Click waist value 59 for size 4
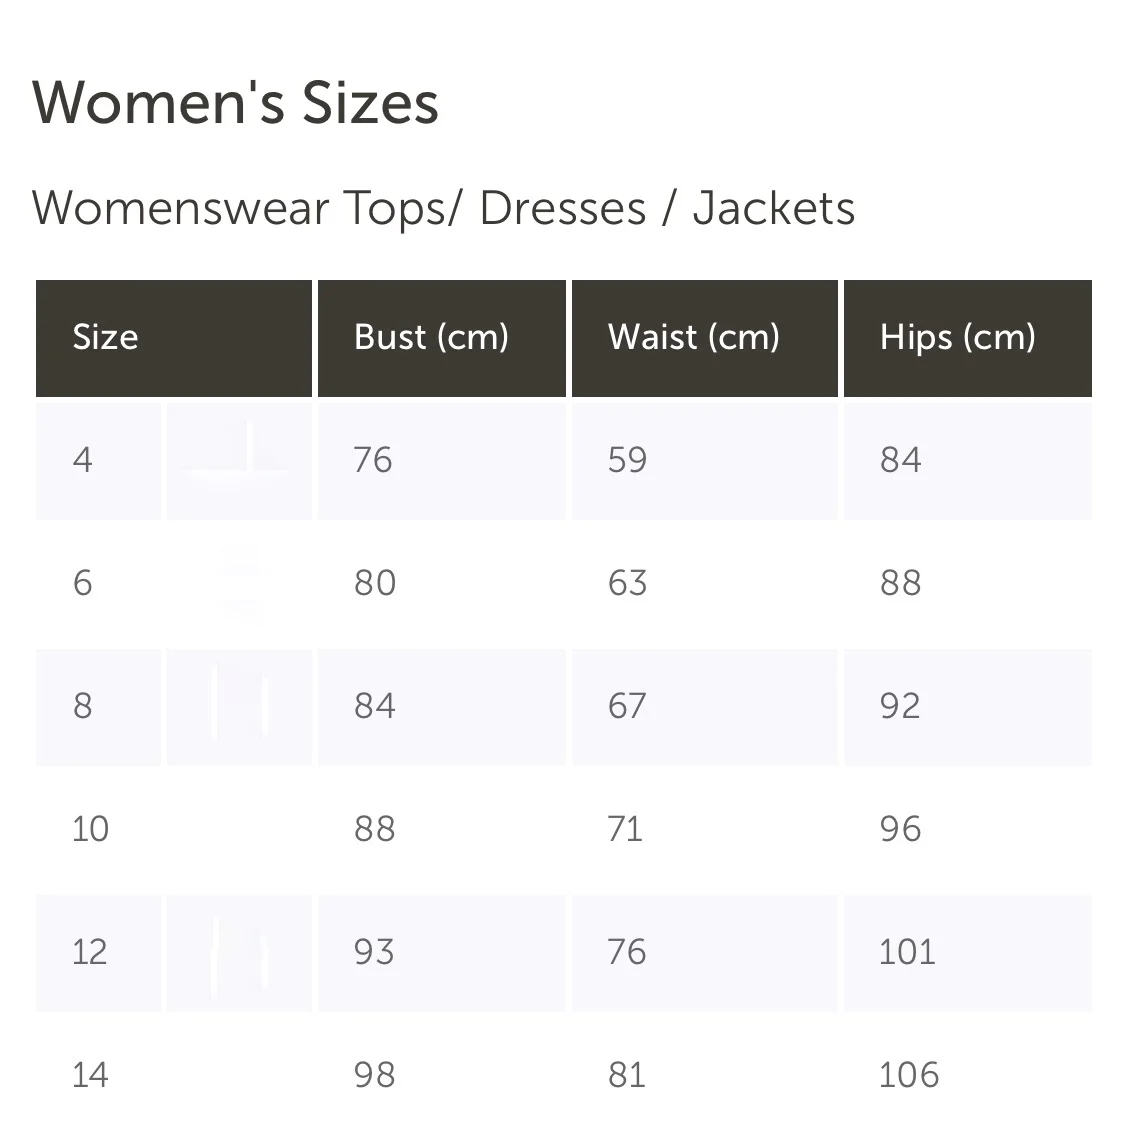The width and height of the screenshot is (1122, 1135). [x=628, y=460]
